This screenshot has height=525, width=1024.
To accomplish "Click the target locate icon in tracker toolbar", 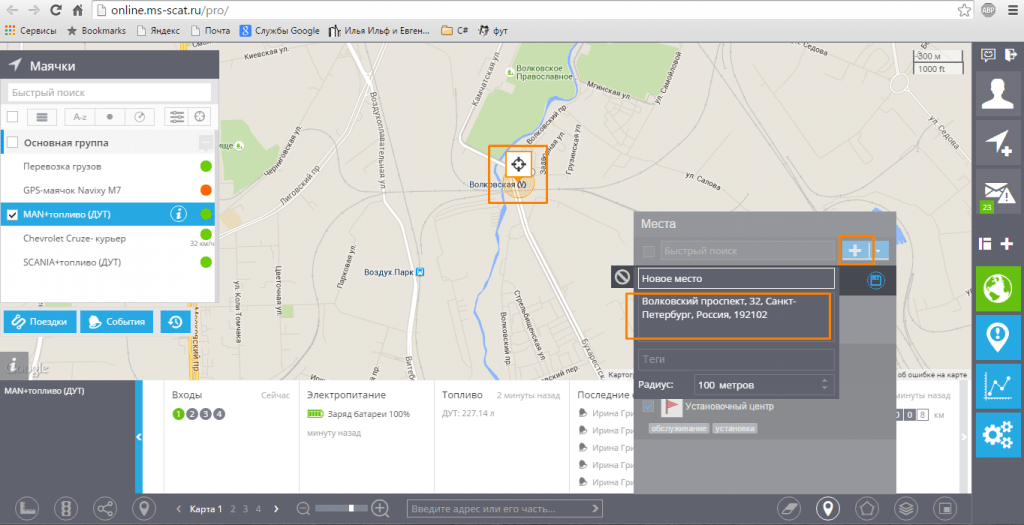I will 200,117.
